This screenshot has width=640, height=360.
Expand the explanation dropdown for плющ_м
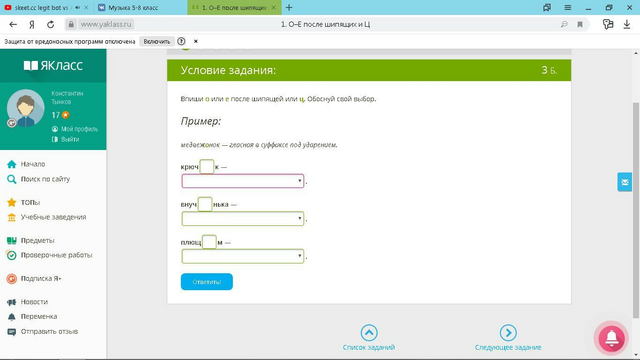(x=243, y=256)
